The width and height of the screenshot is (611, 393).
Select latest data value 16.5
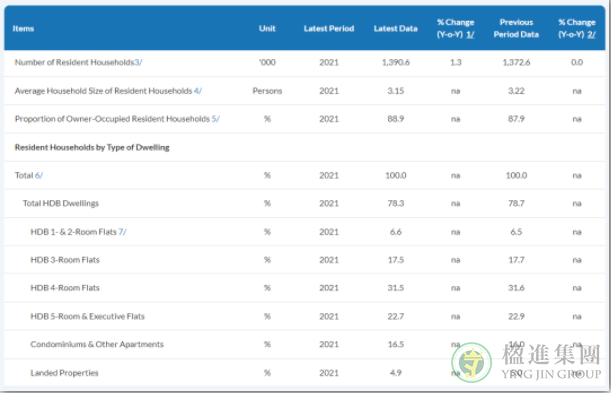396,344
